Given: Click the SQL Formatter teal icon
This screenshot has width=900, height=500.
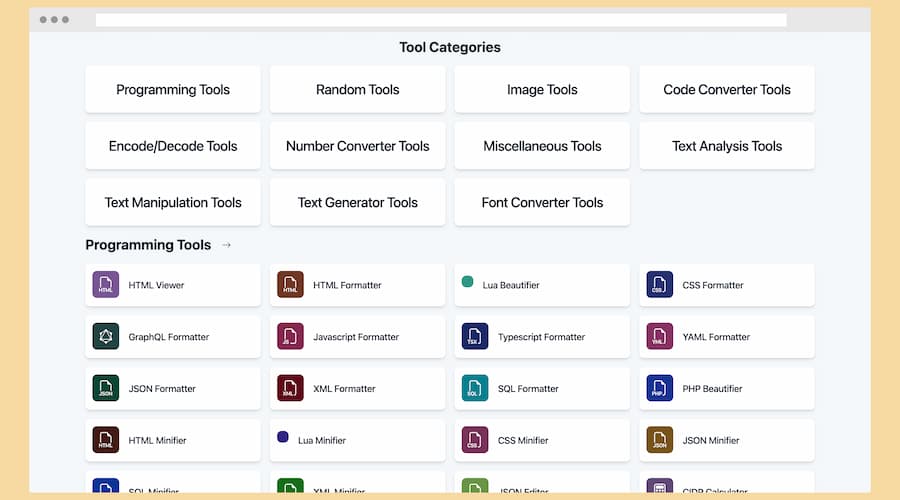Looking at the screenshot, I should pos(475,388).
